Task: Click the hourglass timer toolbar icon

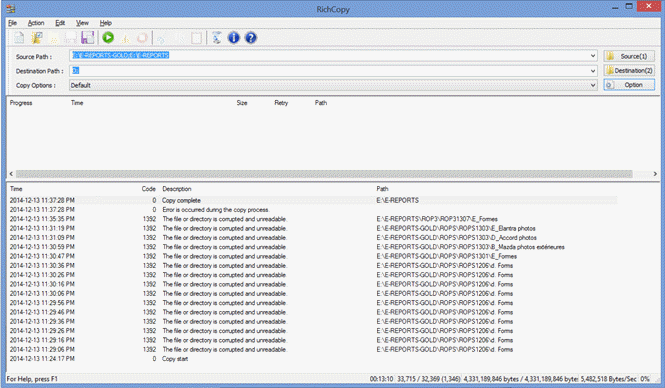Action: 217,38
